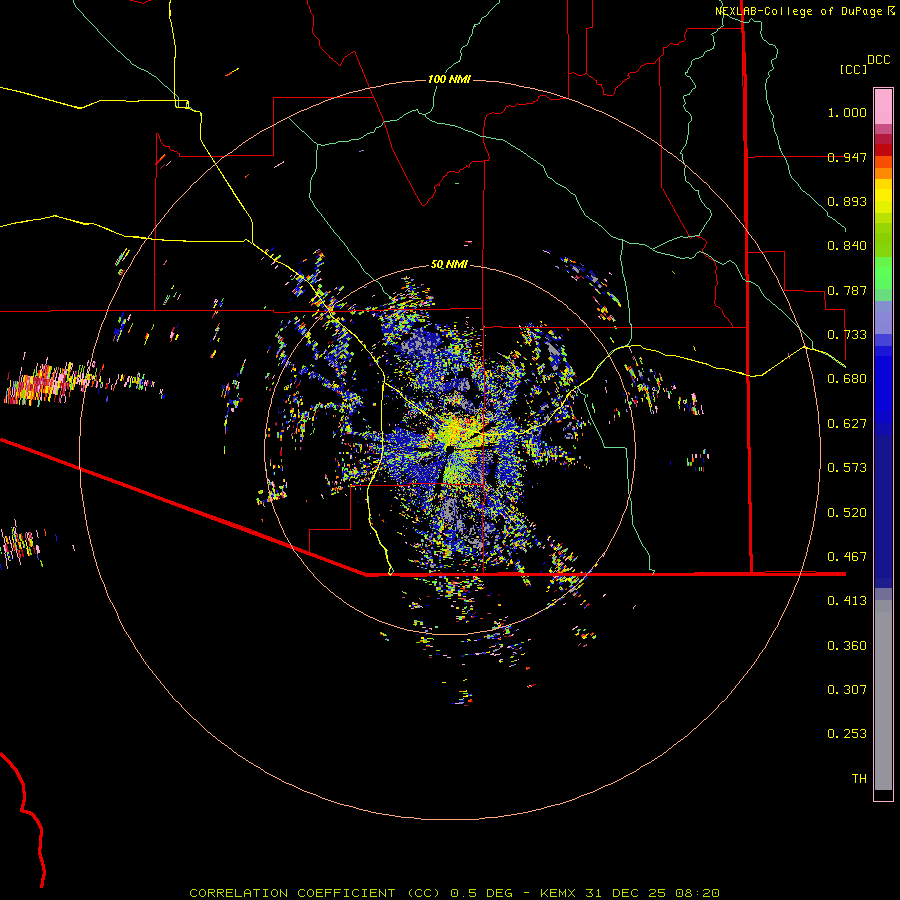This screenshot has height=900, width=900.
Task: Click the 0.787 legend value
Action: coord(847,290)
